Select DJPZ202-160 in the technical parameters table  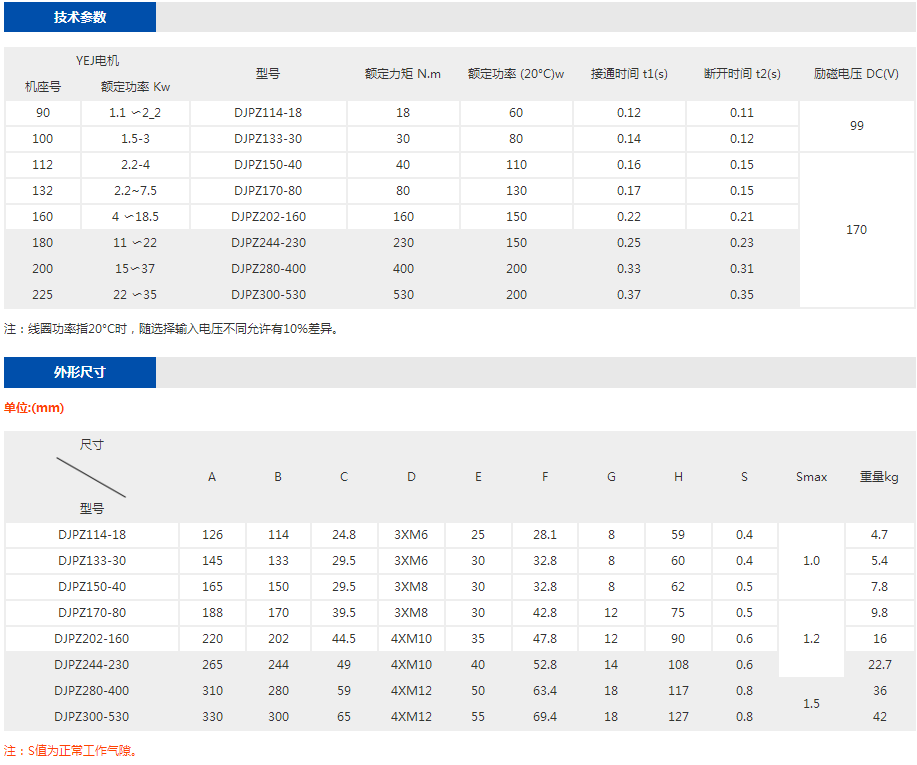point(268,217)
